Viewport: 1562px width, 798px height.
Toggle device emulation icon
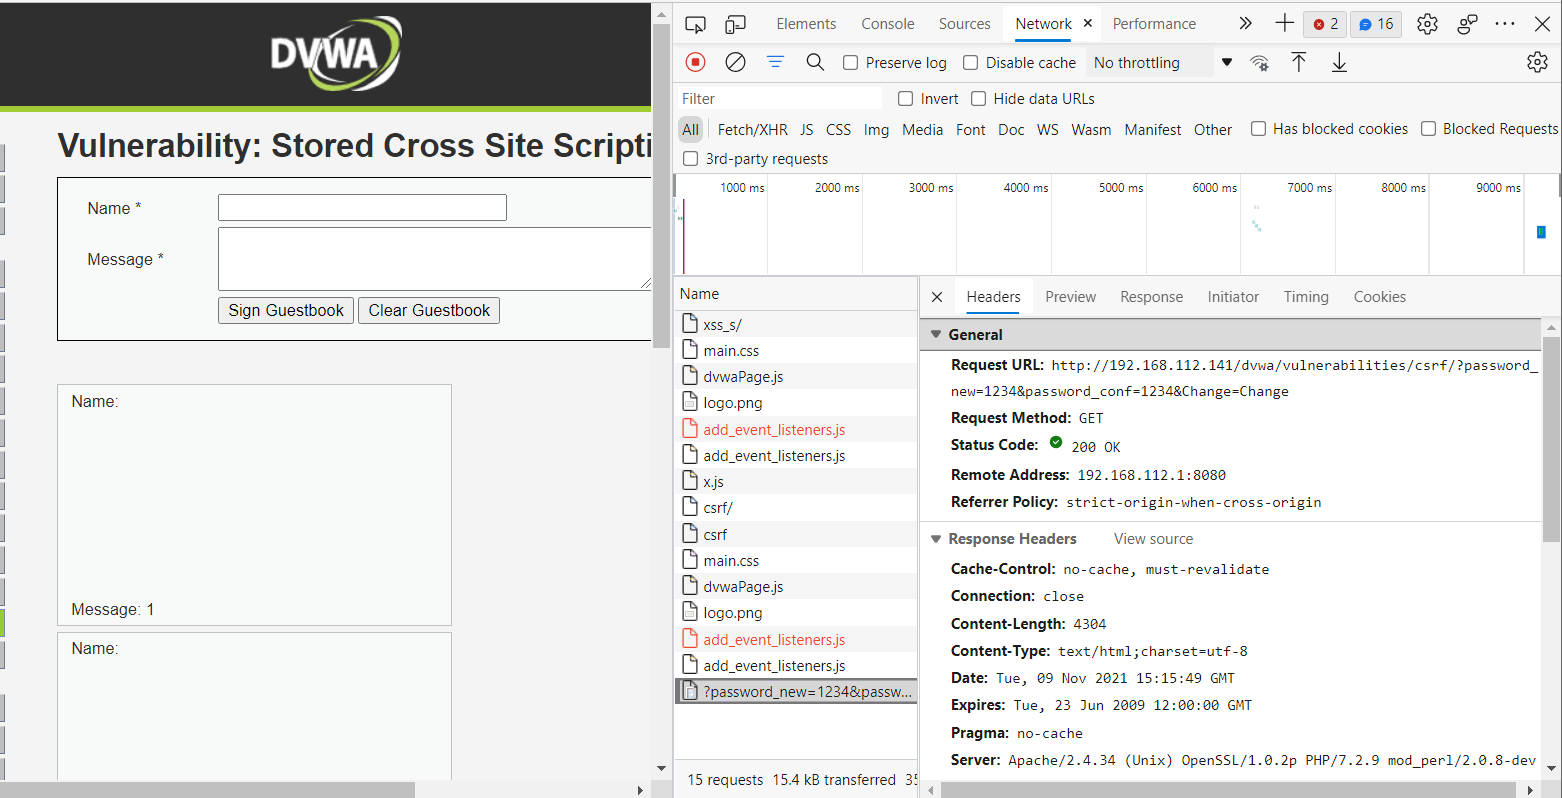click(x=735, y=24)
